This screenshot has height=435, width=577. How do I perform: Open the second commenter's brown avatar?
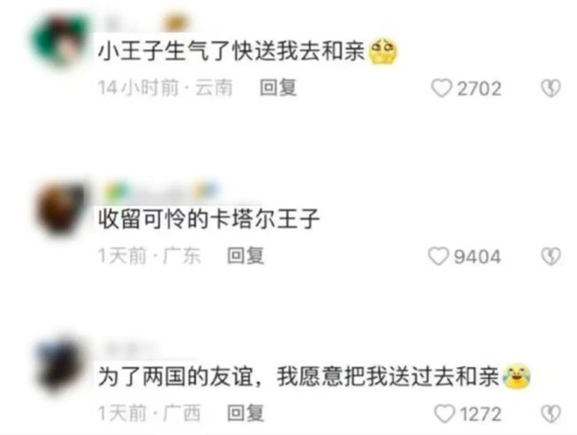coord(61,208)
